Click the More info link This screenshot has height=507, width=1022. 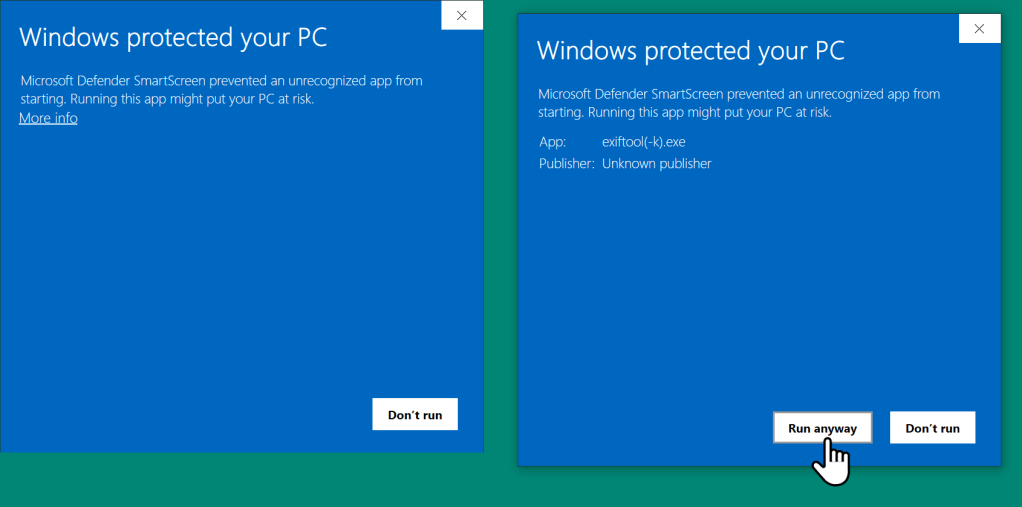point(48,118)
